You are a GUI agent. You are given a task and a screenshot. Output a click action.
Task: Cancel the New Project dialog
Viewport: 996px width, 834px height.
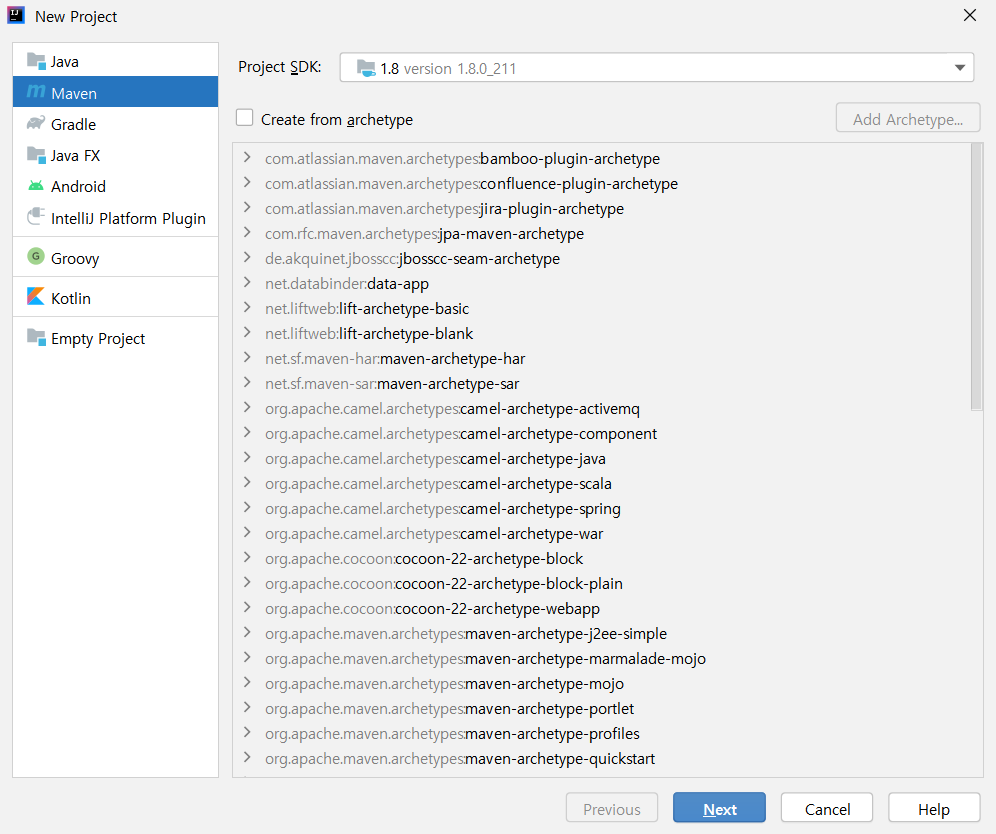pyautogui.click(x=827, y=809)
